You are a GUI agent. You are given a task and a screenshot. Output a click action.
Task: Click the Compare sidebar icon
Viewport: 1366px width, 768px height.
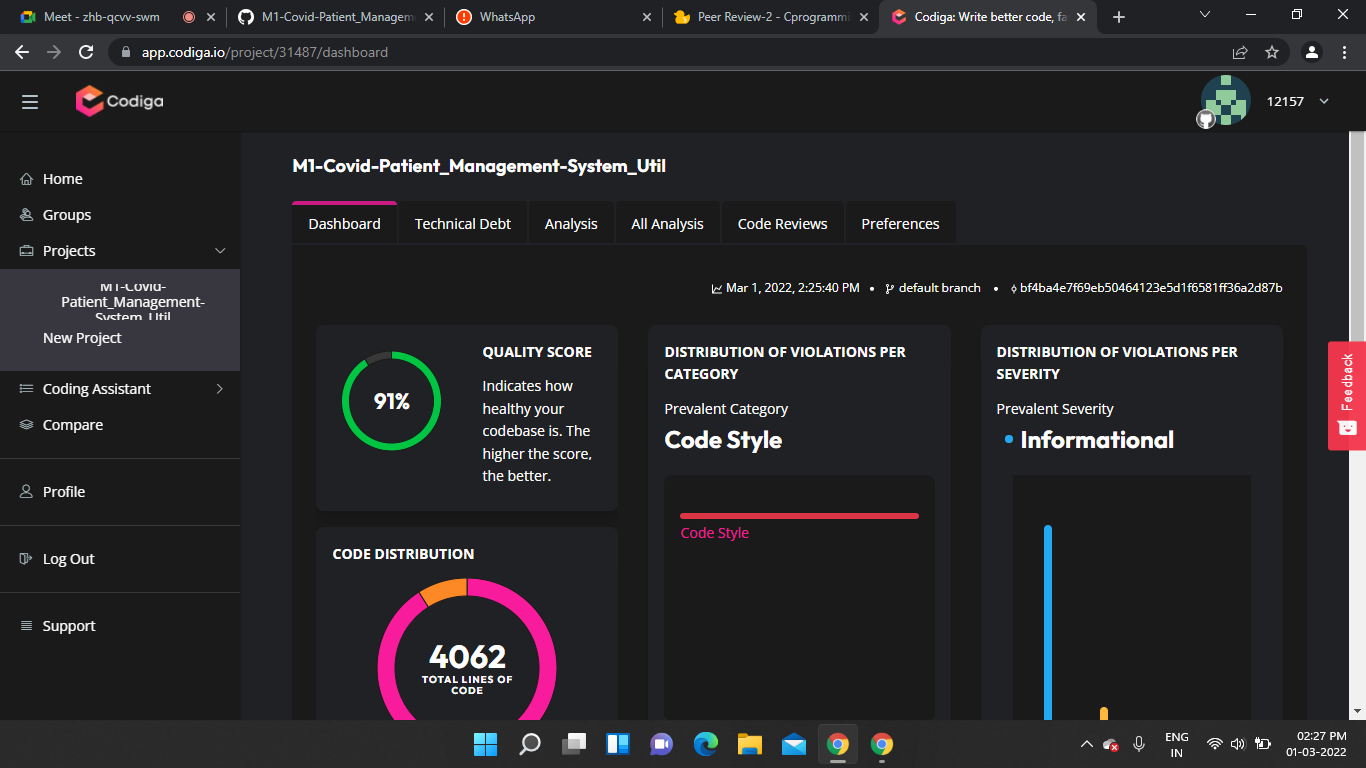26,424
